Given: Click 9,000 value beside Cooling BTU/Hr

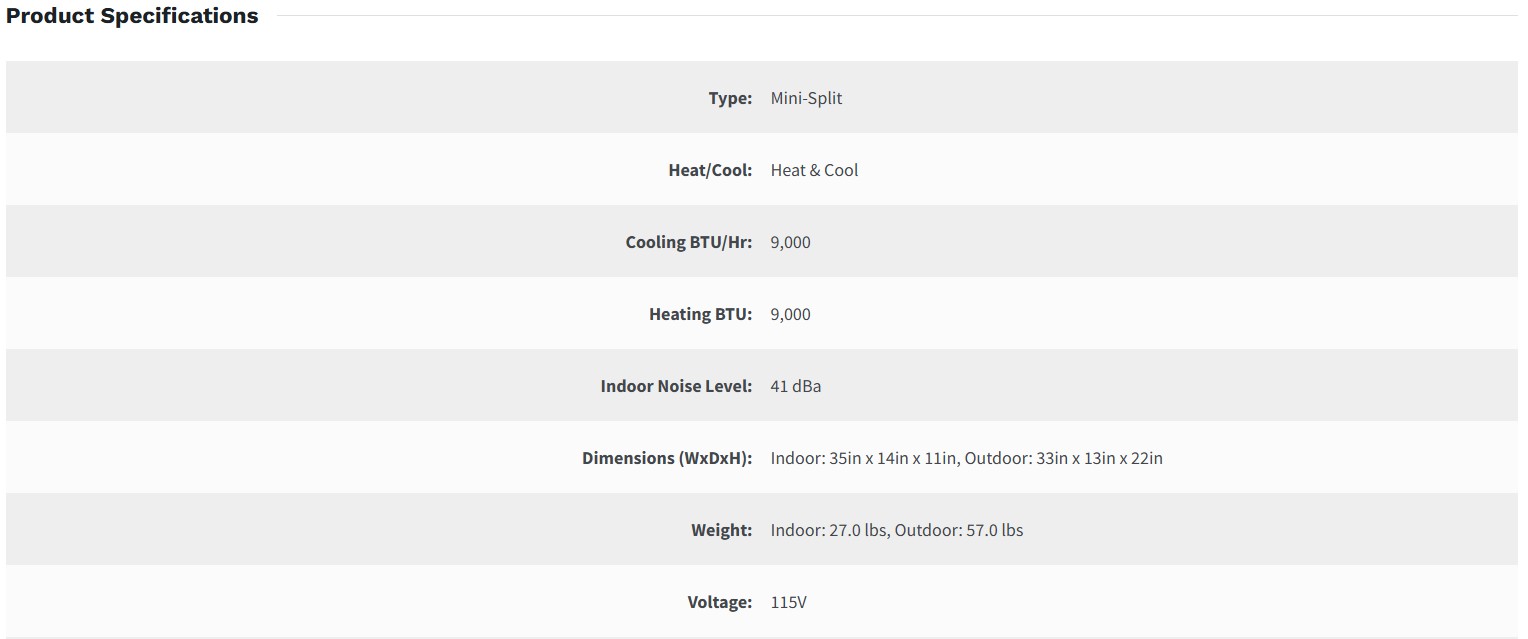Looking at the screenshot, I should click(x=790, y=242).
